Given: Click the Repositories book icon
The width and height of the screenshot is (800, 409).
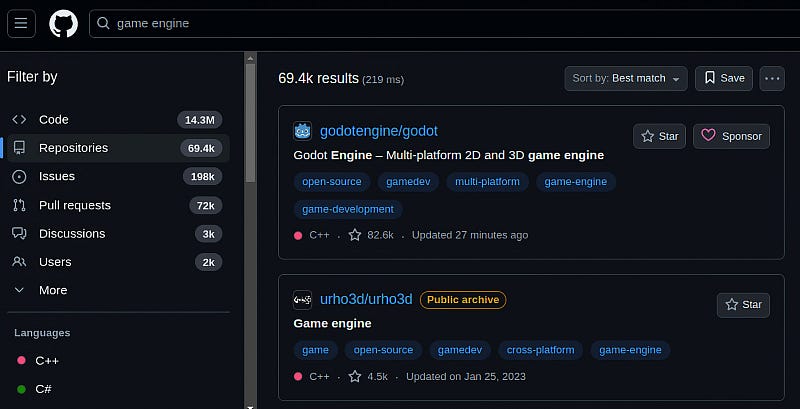Looking at the screenshot, I should pyautogui.click(x=19, y=148).
